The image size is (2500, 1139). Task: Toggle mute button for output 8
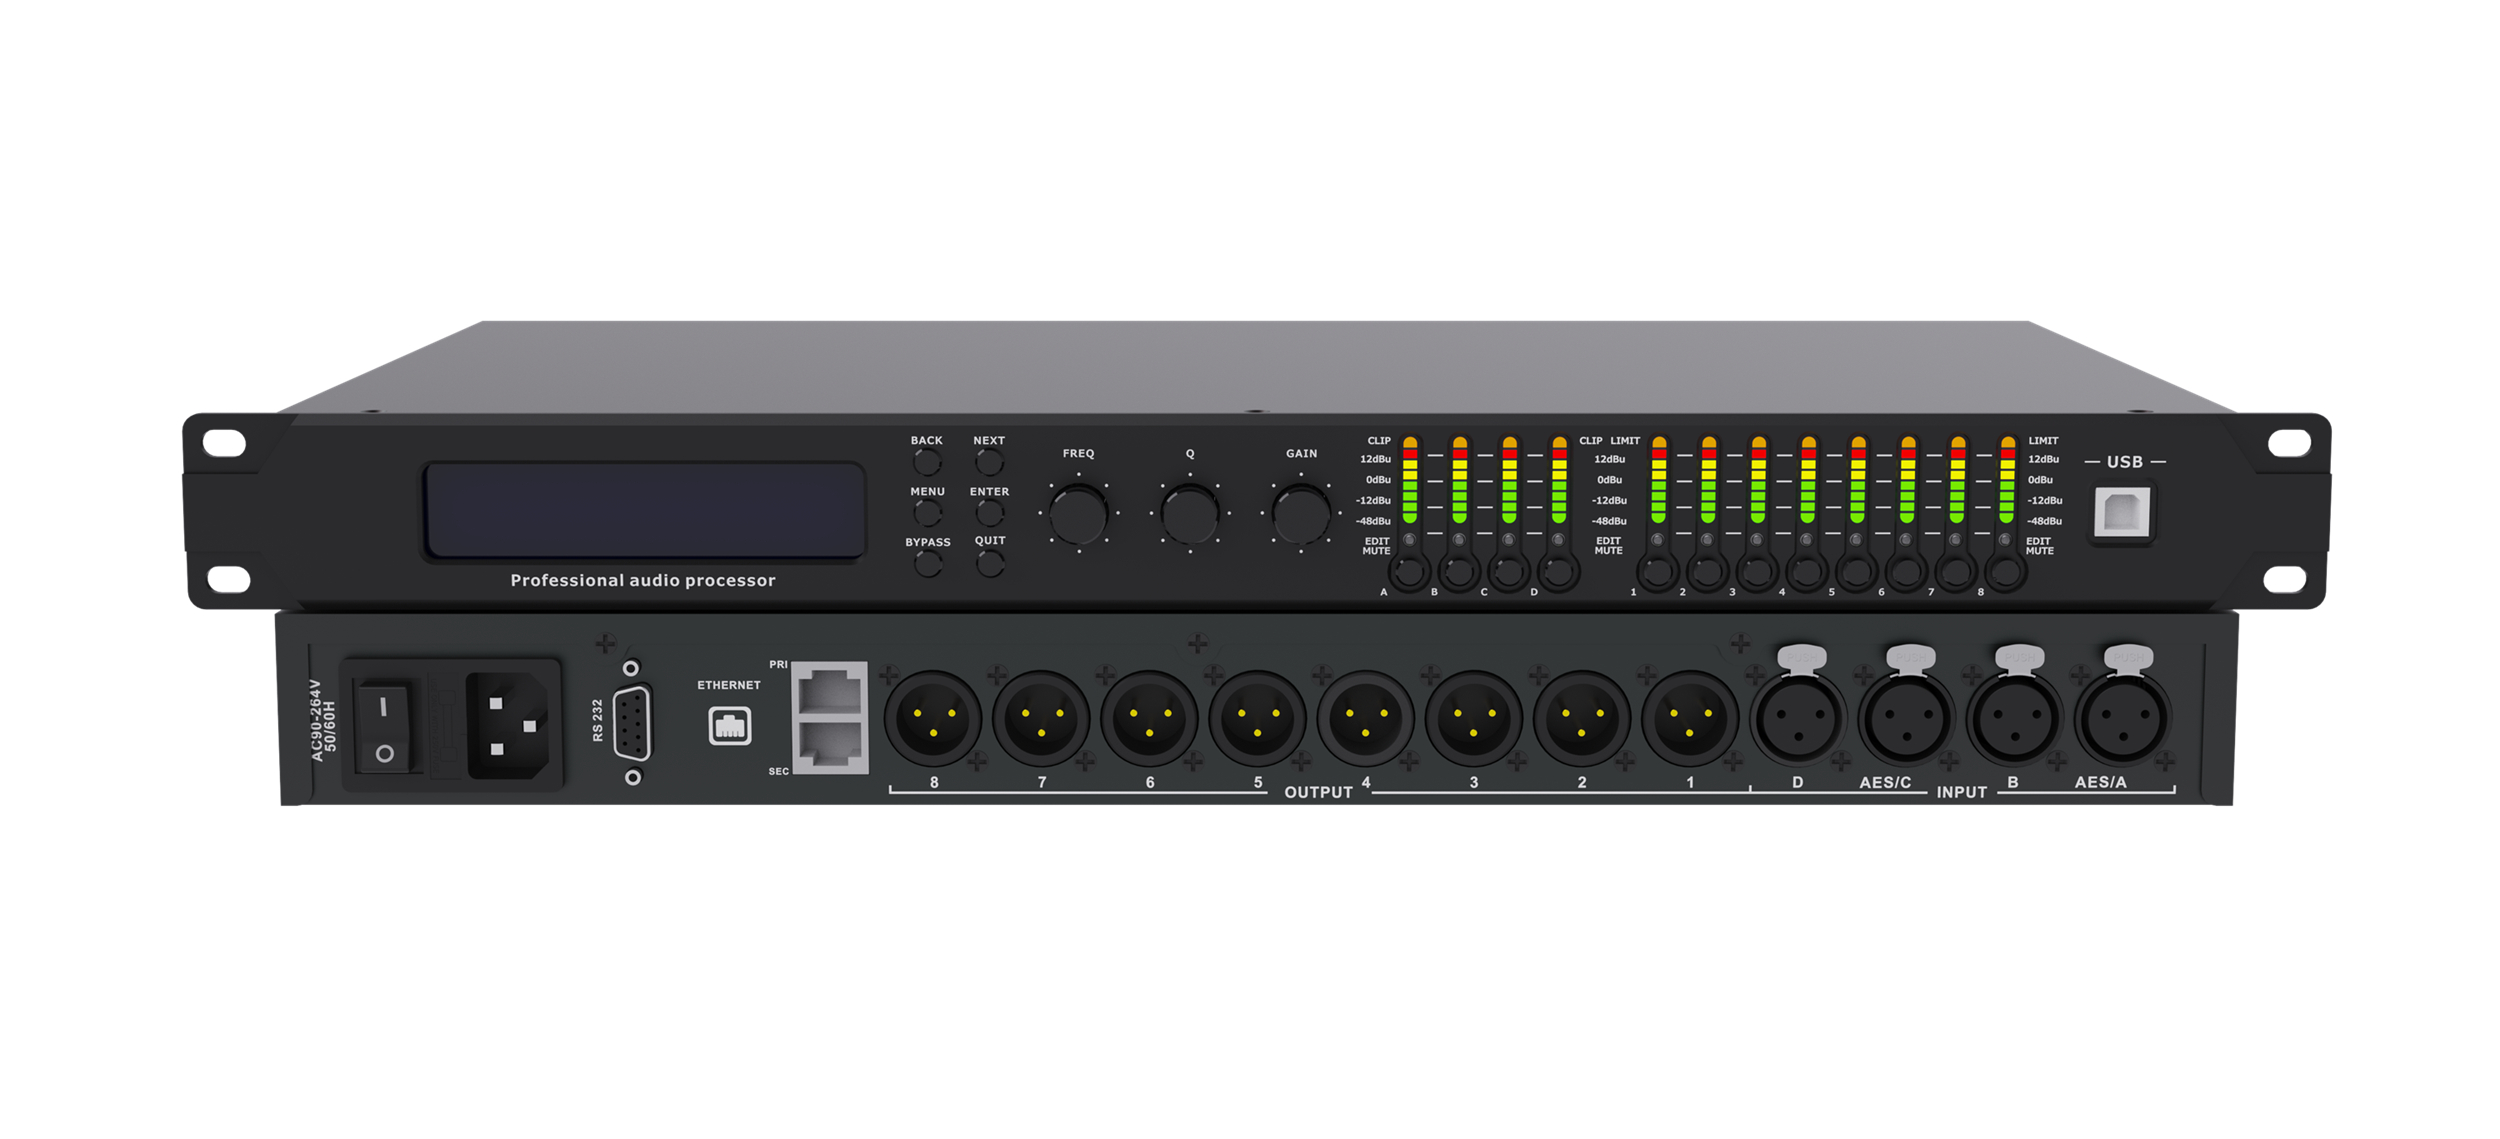tap(2005, 573)
